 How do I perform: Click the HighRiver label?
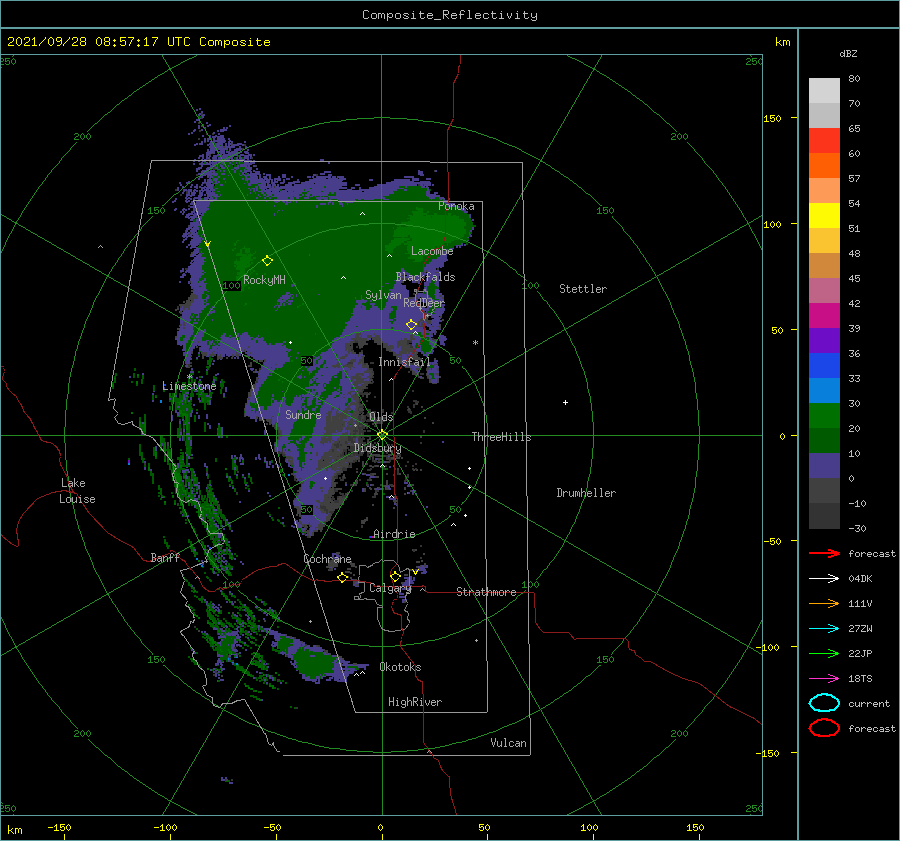pos(415,702)
